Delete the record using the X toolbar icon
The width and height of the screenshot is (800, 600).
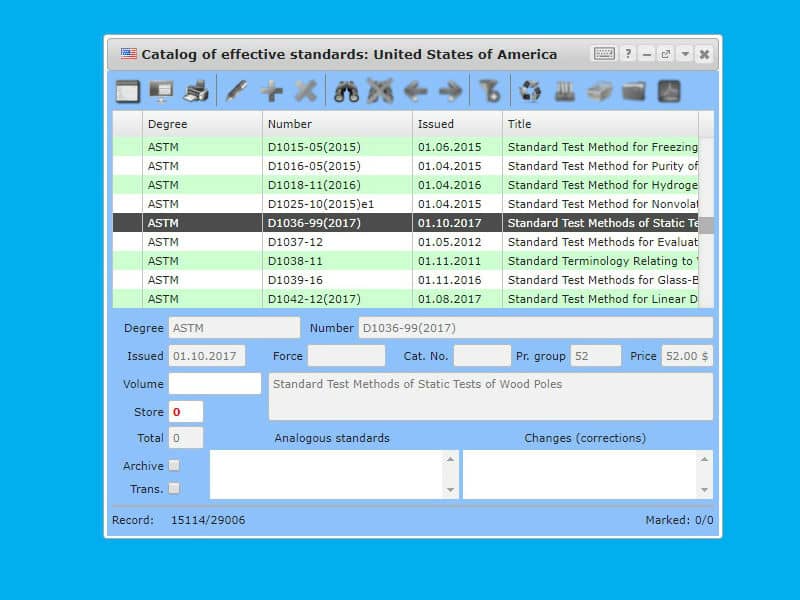[306, 92]
